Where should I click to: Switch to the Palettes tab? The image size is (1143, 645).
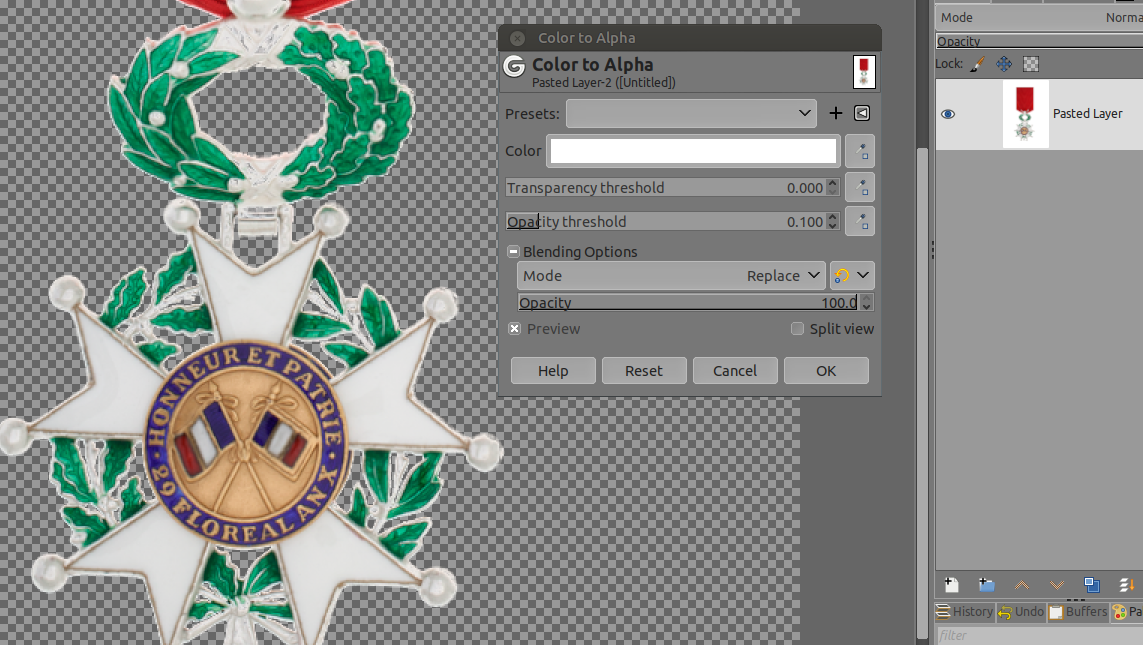1127,611
